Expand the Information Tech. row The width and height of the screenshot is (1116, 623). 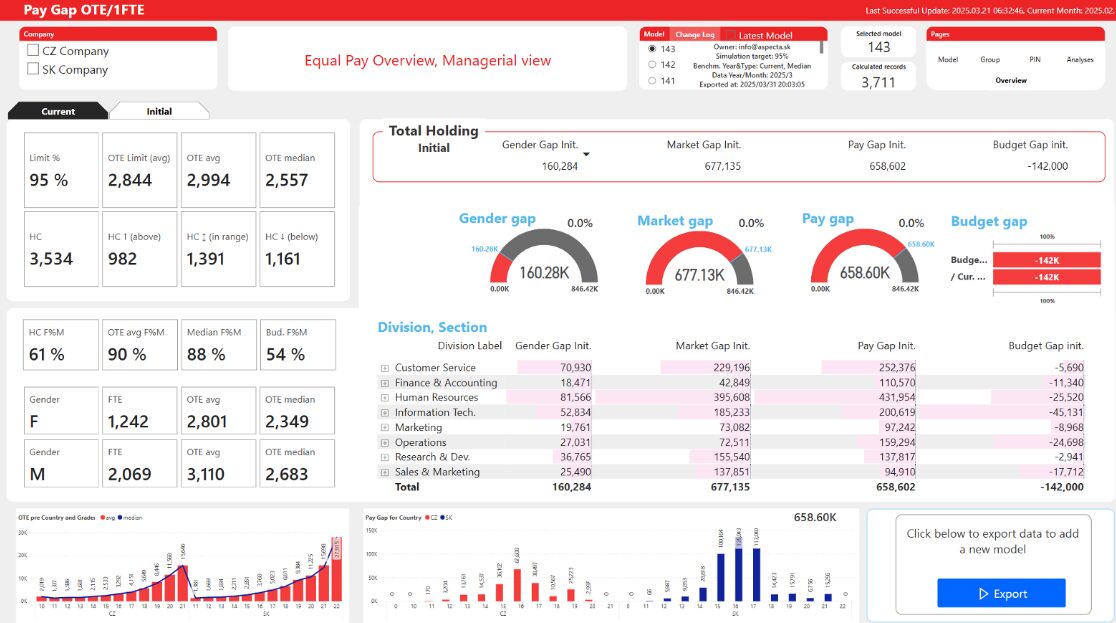(384, 413)
